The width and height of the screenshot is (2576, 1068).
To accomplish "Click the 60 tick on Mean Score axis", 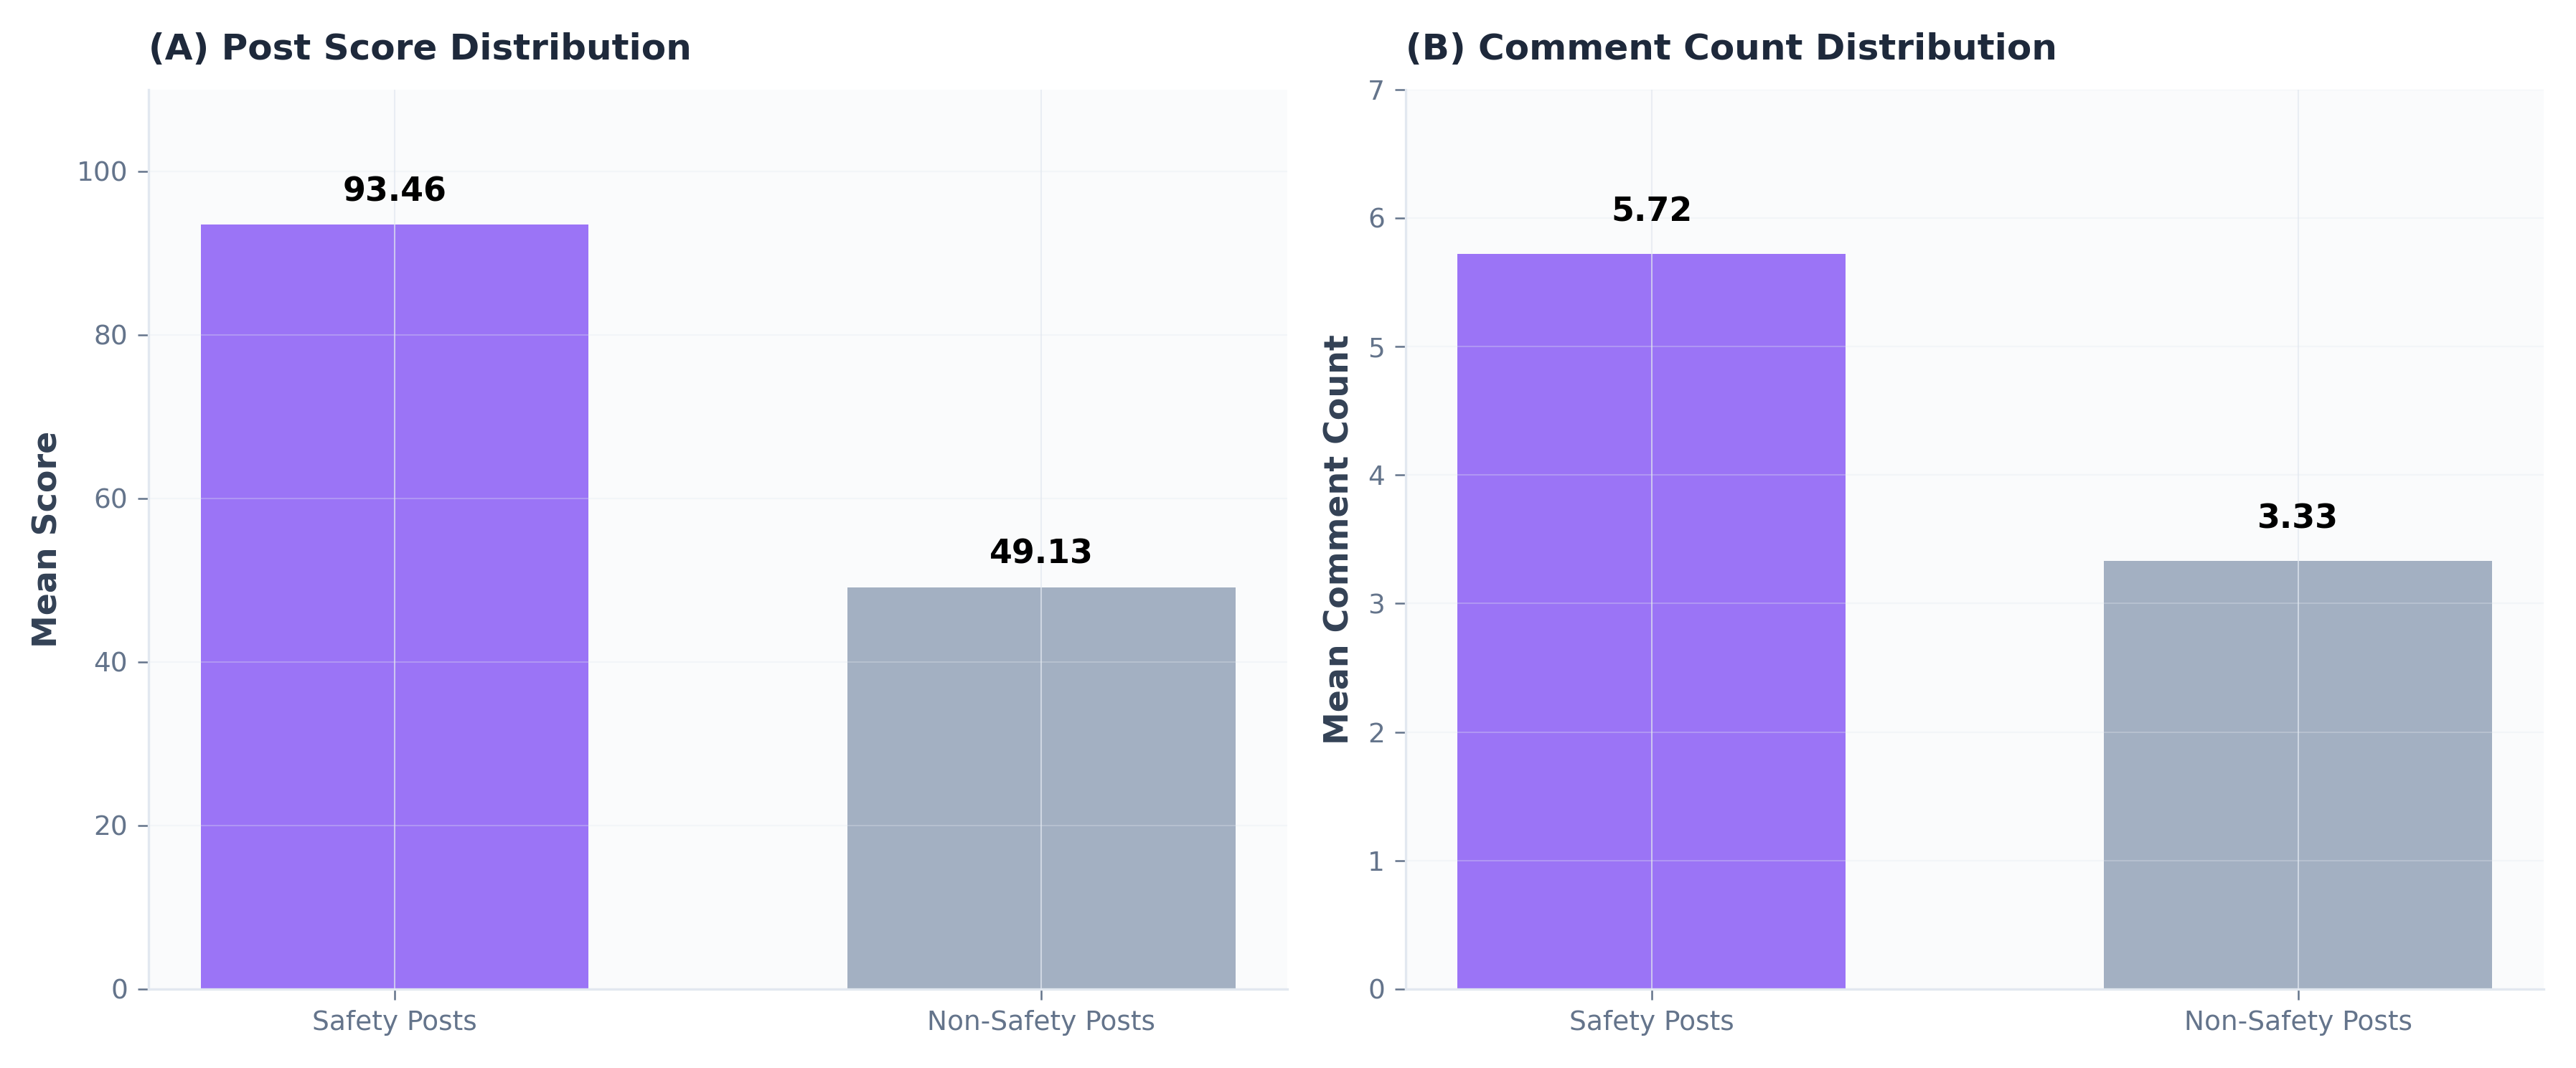I will coord(110,499).
